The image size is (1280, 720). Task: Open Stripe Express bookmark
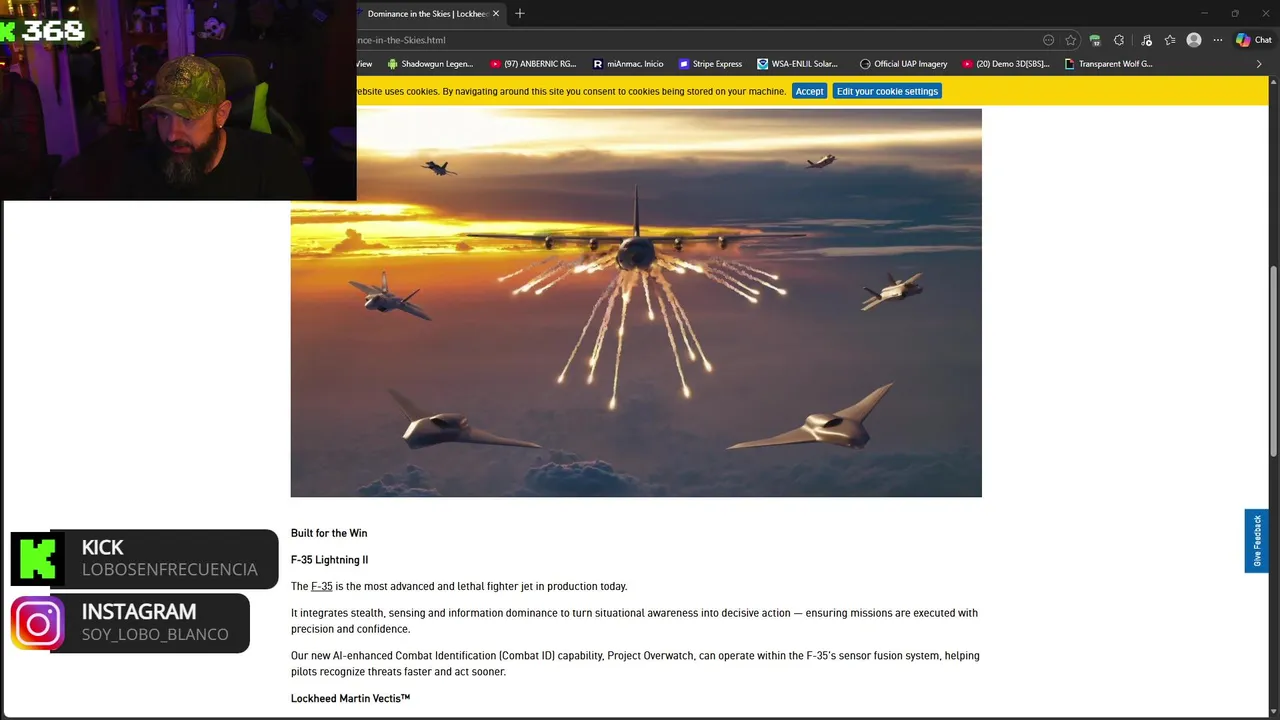coord(710,64)
